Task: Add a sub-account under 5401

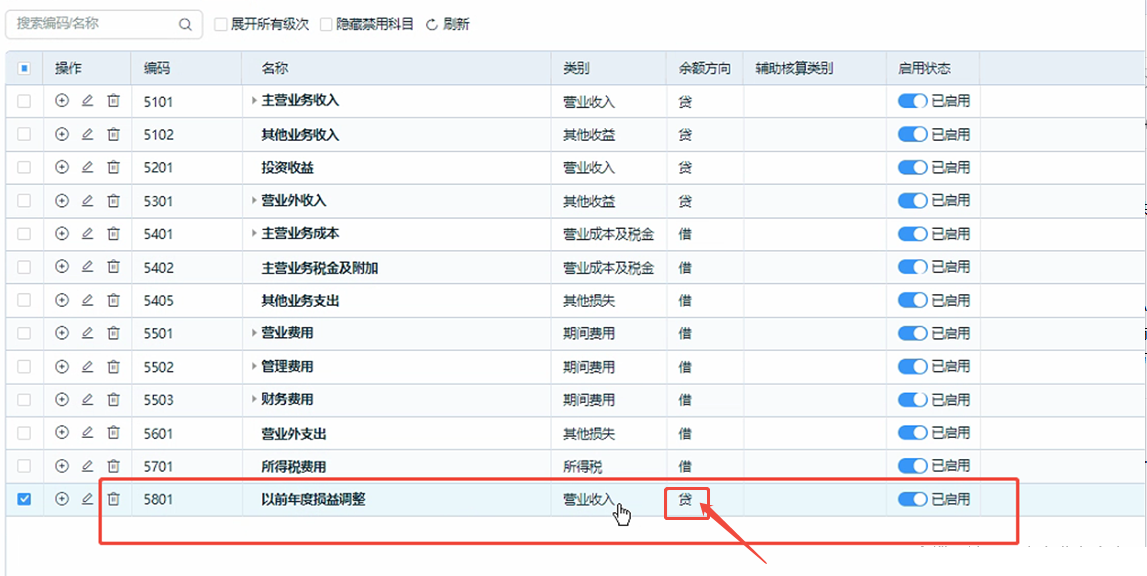Action: point(62,234)
